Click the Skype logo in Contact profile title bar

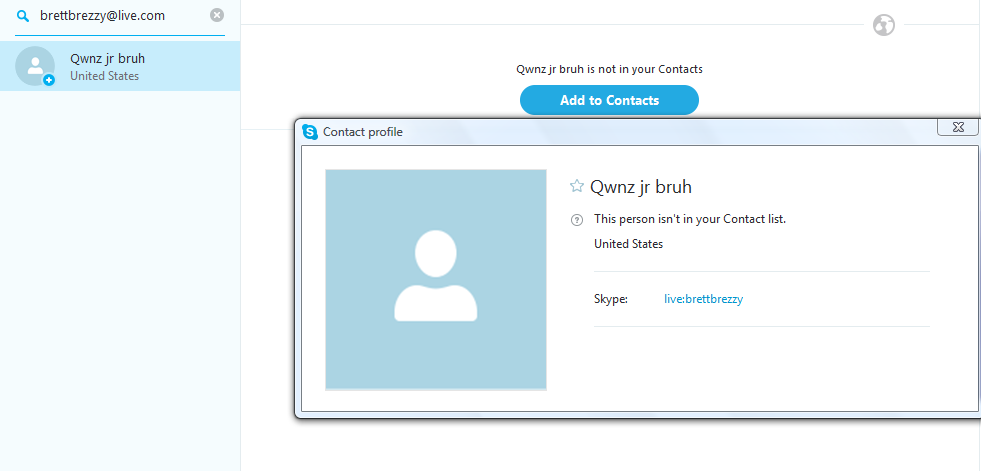point(310,132)
